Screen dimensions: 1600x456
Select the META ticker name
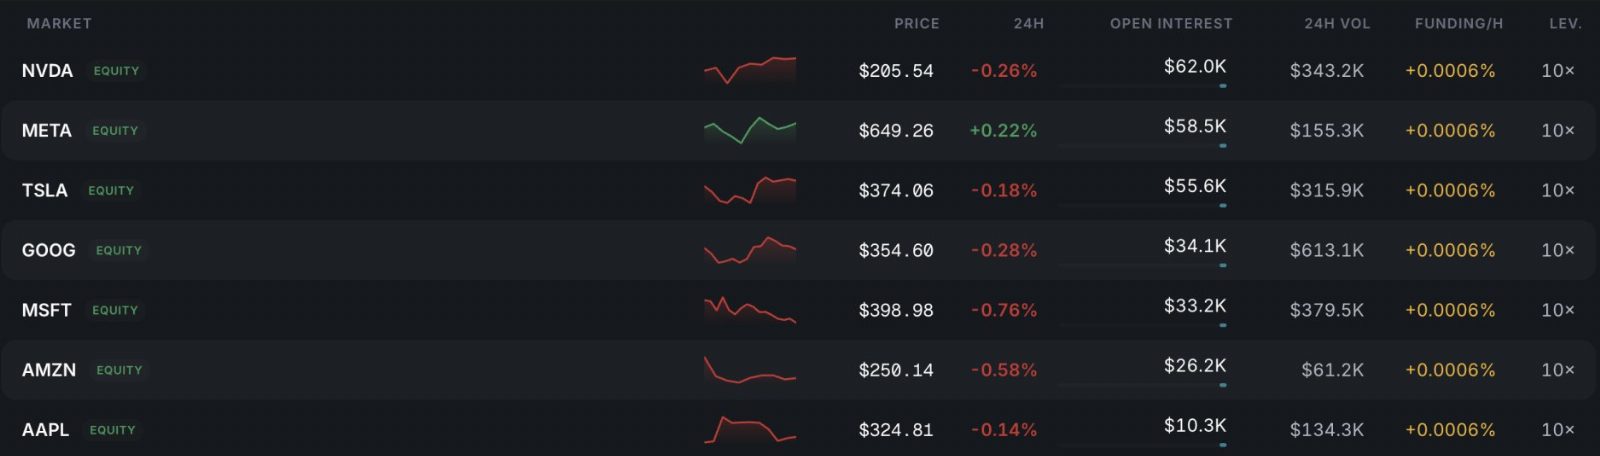tap(47, 130)
